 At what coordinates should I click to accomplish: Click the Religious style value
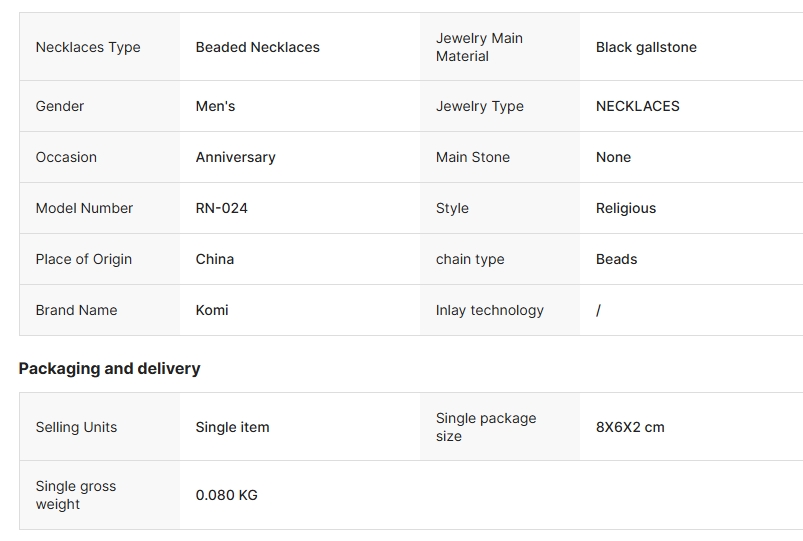coord(626,209)
